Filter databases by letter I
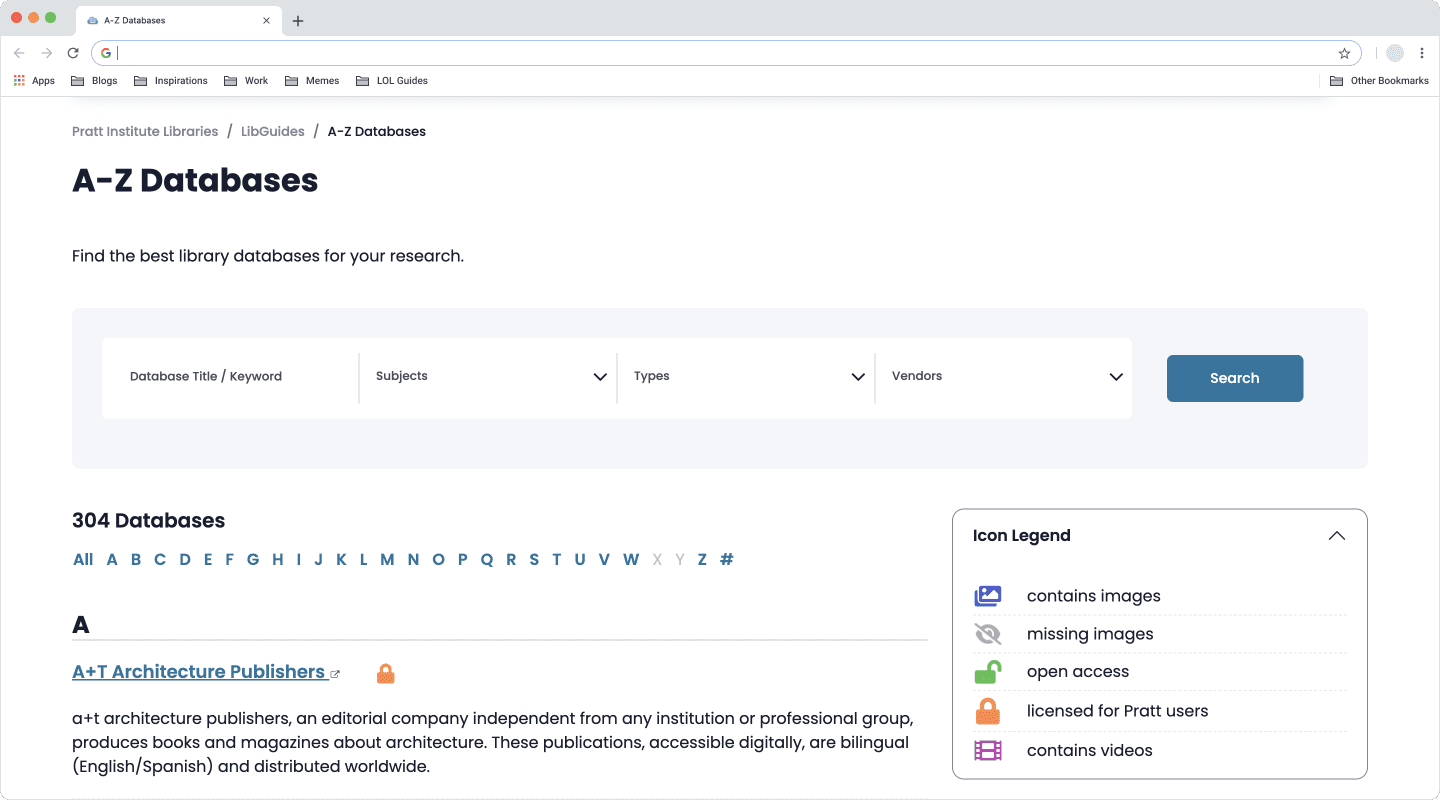Viewport: 1440px width, 800px height. pyautogui.click(x=298, y=559)
